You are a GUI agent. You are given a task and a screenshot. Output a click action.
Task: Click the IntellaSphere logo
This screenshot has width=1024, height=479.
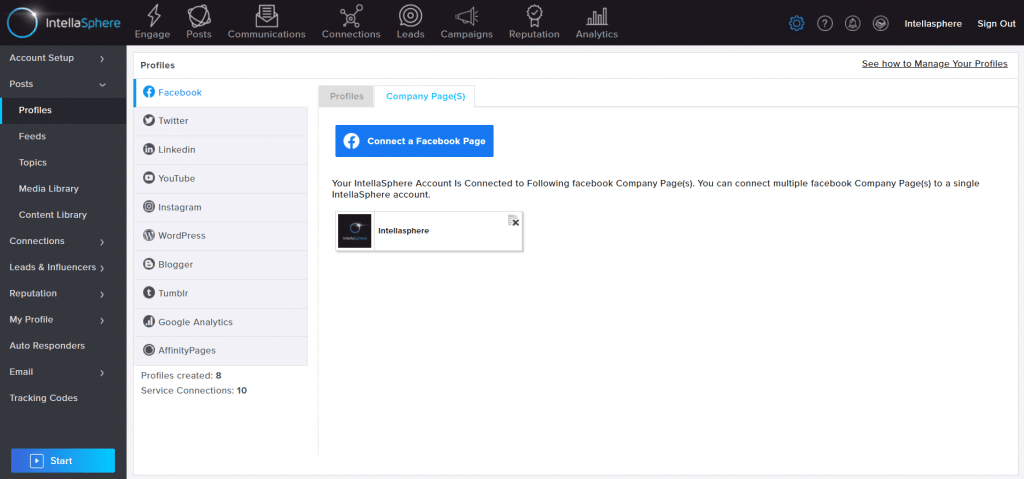63,22
